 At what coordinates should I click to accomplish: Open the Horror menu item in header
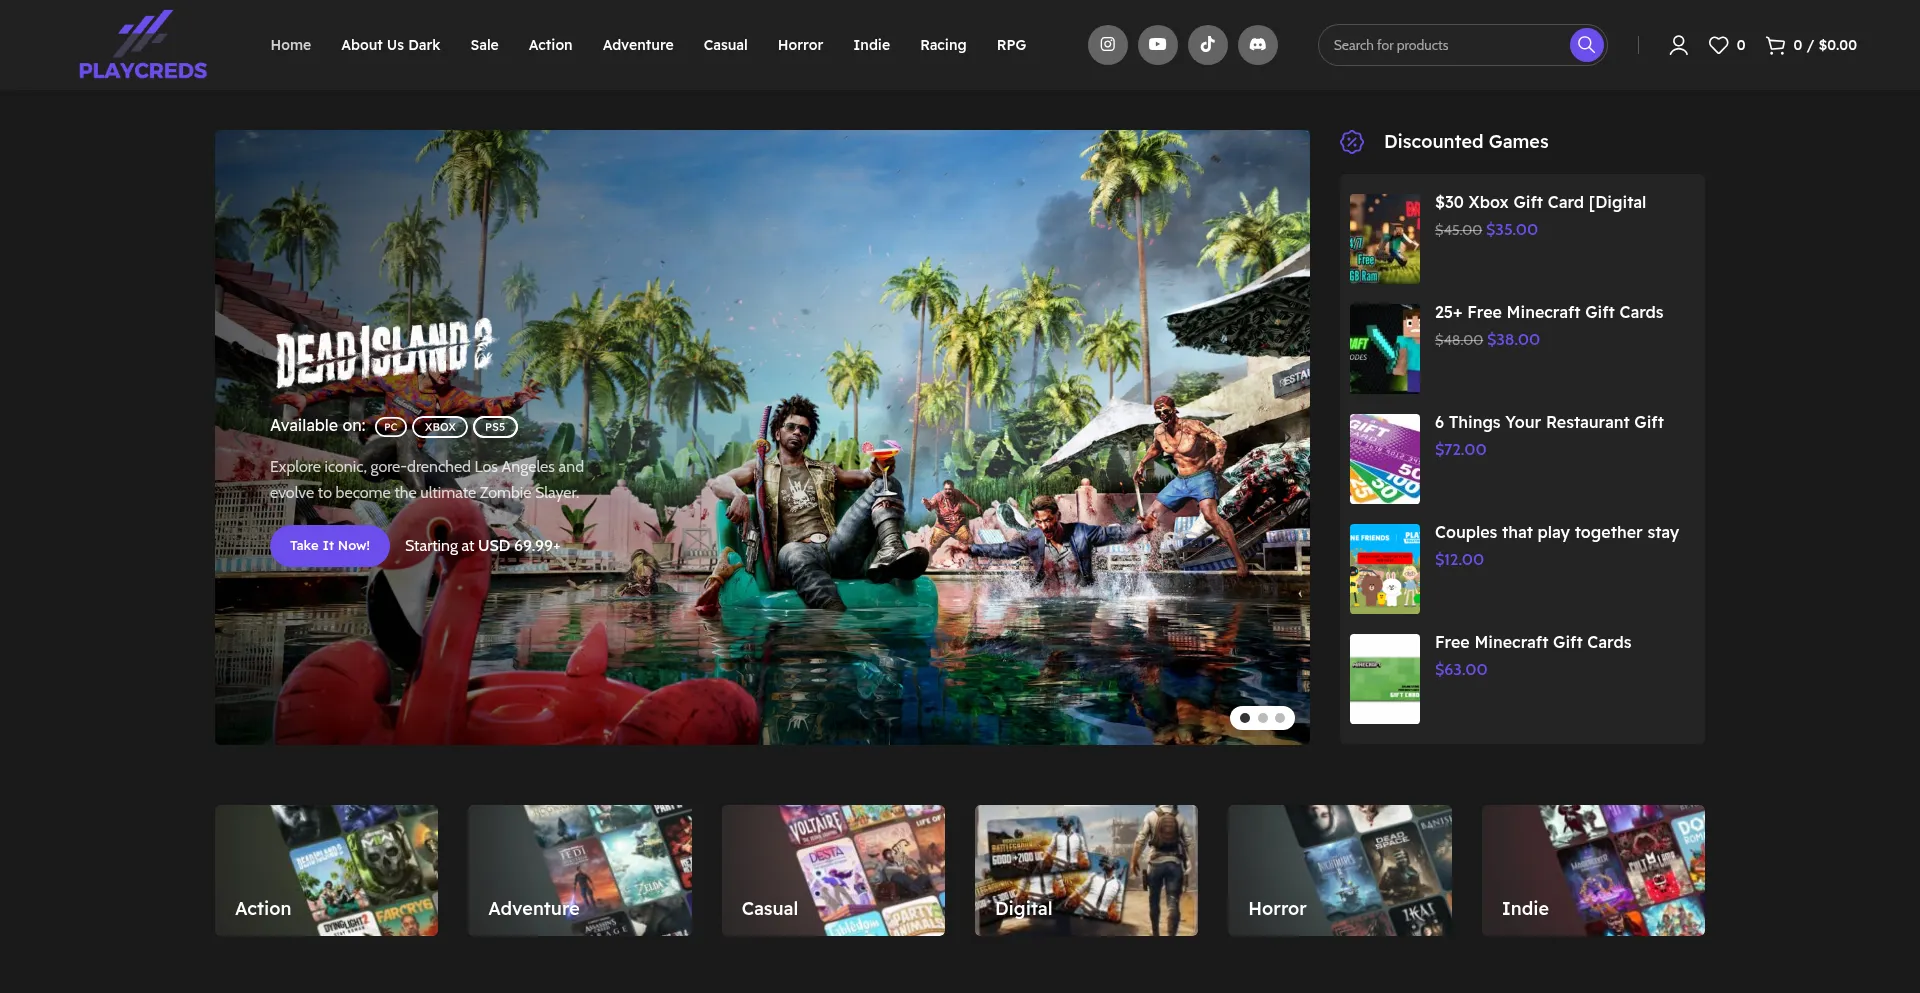[801, 45]
